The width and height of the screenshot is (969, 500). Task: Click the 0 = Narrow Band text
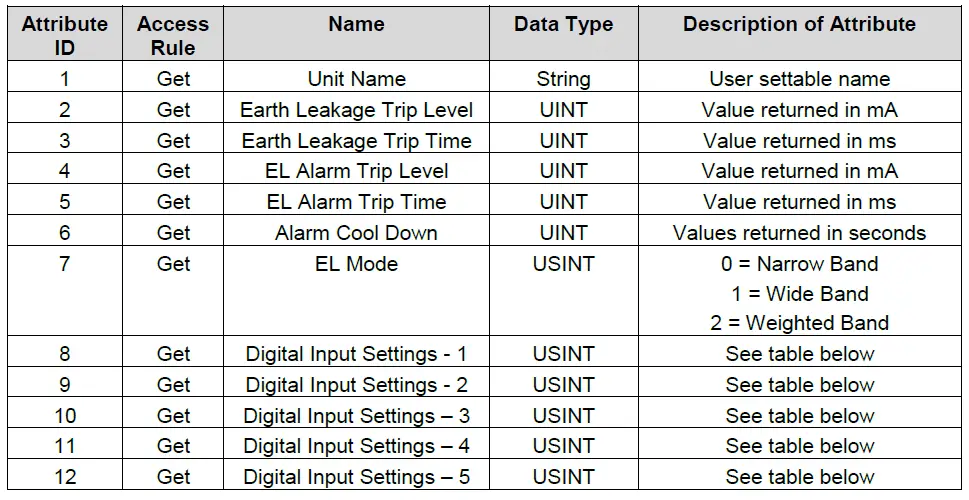(x=799, y=264)
